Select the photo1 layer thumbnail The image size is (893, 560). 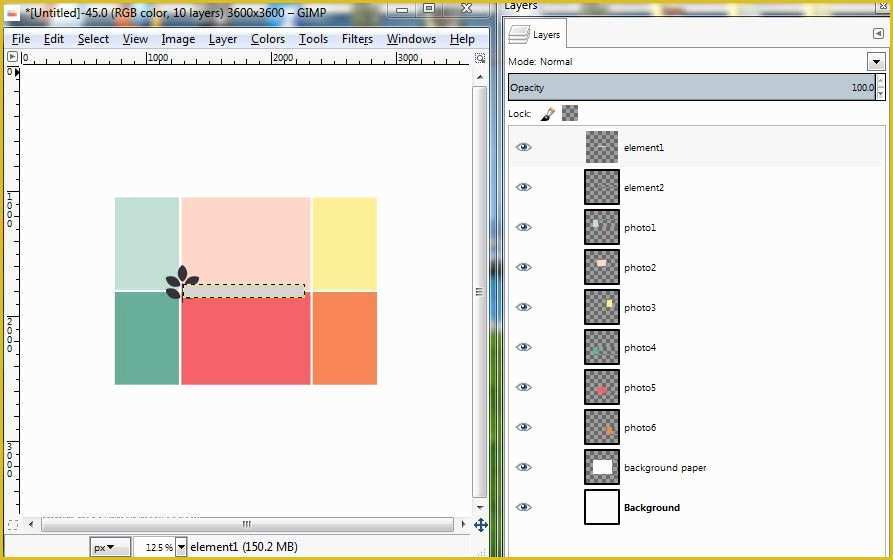pyautogui.click(x=602, y=227)
